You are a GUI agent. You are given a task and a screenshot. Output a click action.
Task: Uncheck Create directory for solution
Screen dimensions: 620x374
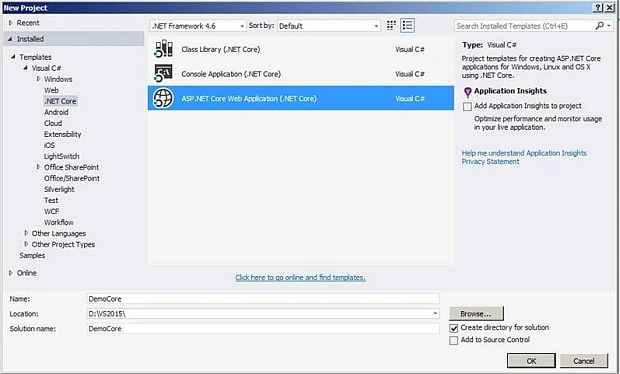[x=454, y=328]
